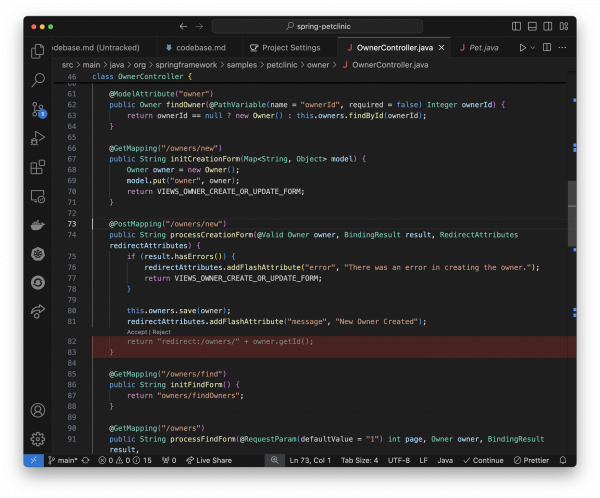Open the Run and Debug view

pos(38,138)
